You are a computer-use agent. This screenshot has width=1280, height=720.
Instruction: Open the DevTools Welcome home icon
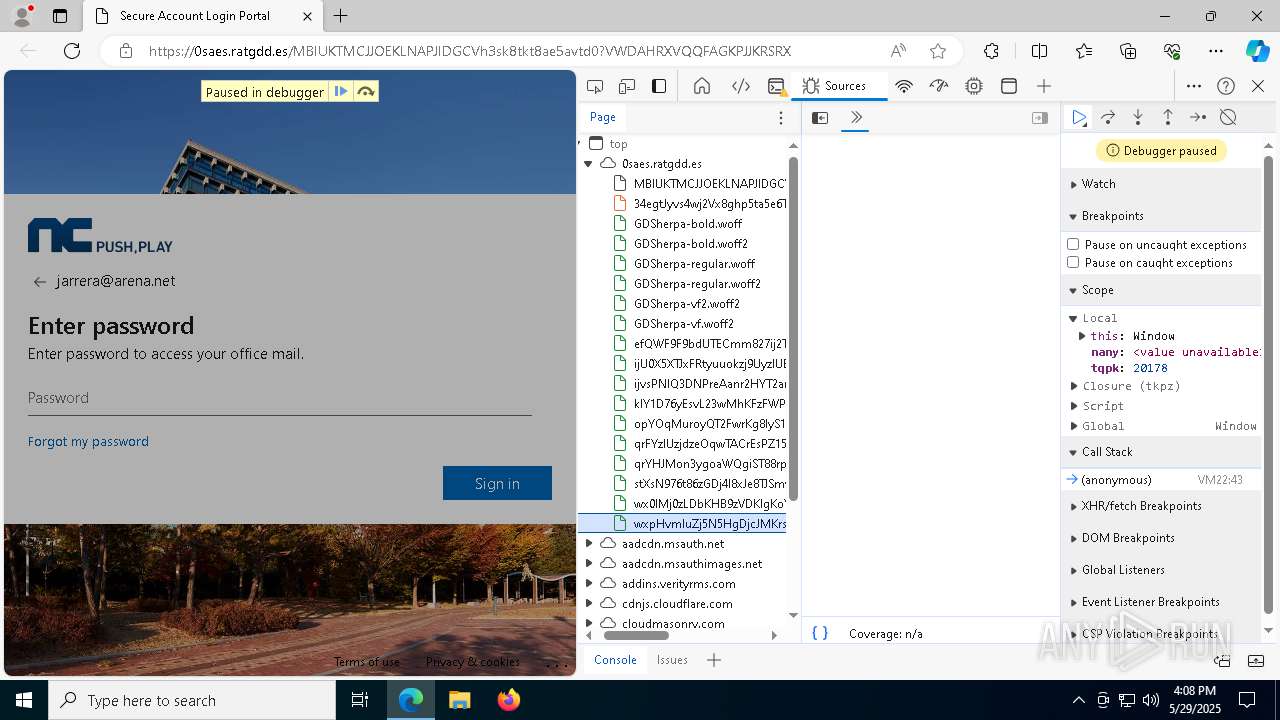(x=702, y=86)
